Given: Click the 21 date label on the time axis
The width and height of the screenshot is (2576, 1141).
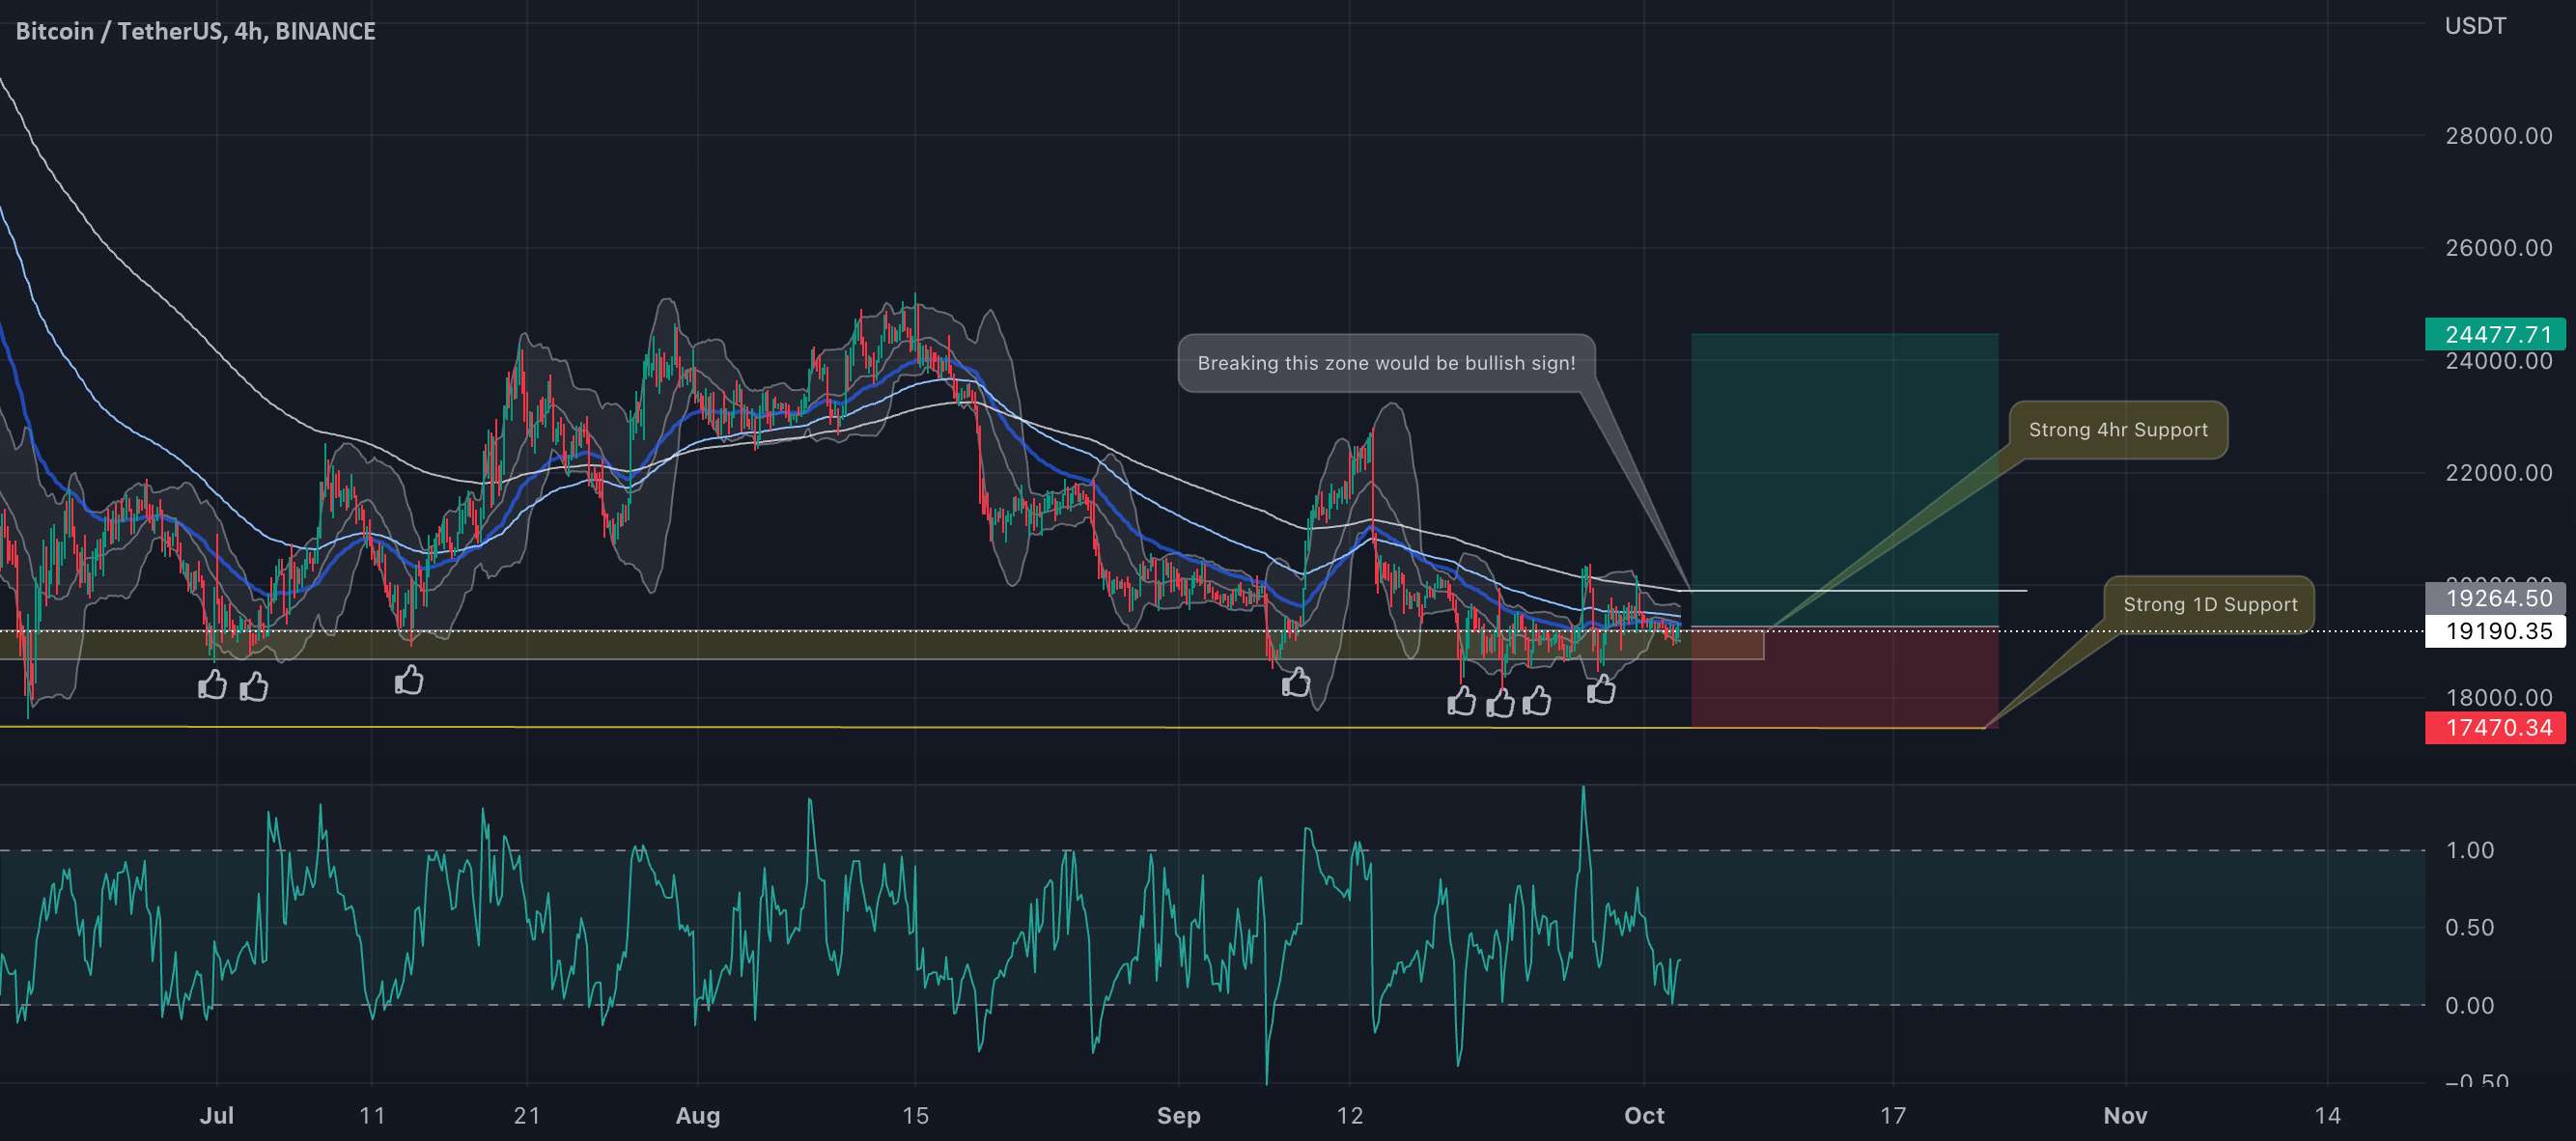Looking at the screenshot, I should pyautogui.click(x=527, y=1115).
